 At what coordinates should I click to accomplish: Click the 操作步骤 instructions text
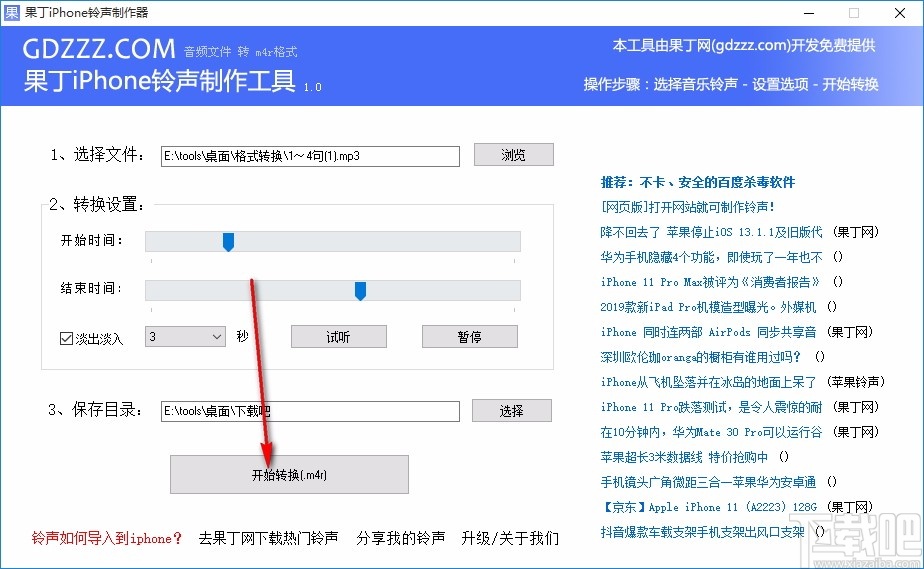[x=731, y=84]
